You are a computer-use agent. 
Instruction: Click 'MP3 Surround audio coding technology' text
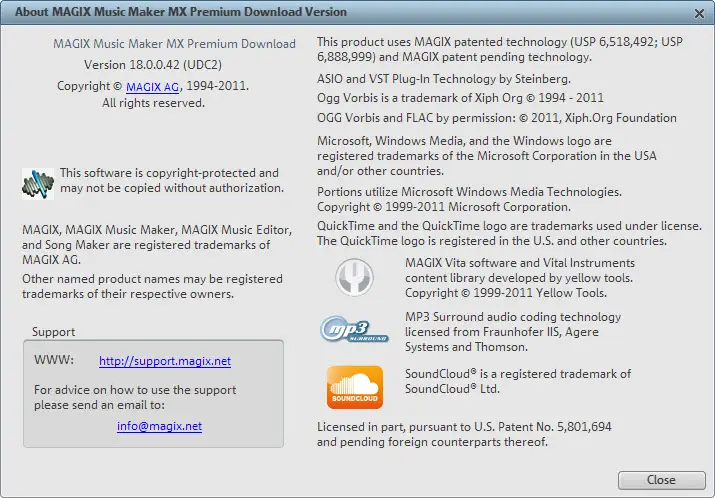point(513,317)
